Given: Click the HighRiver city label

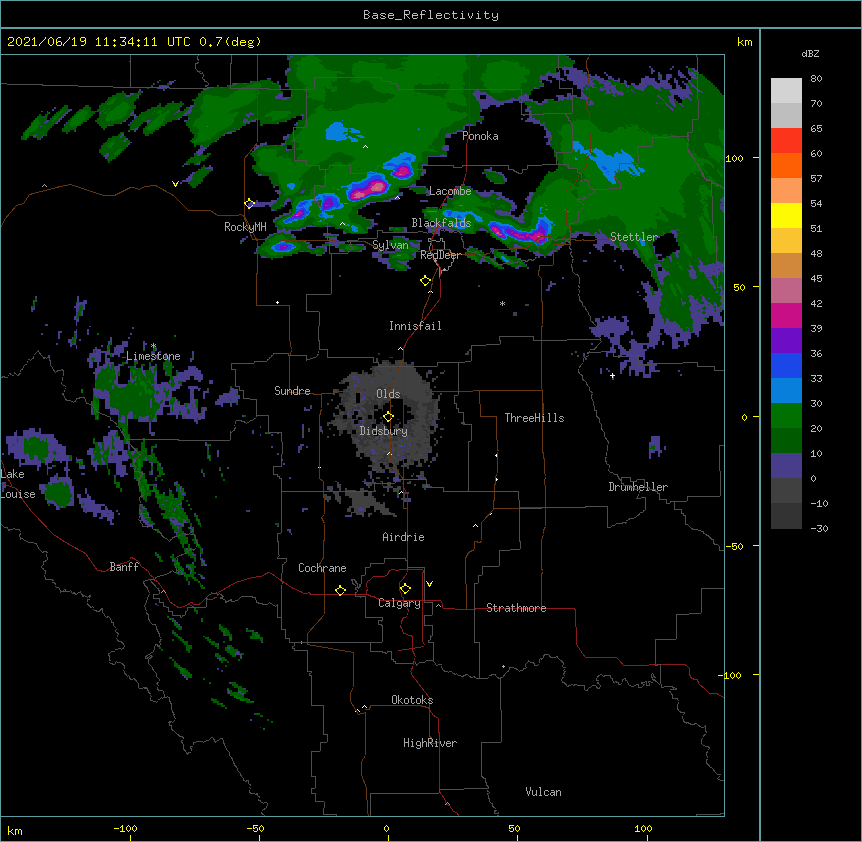Looking at the screenshot, I should pyautogui.click(x=430, y=743).
